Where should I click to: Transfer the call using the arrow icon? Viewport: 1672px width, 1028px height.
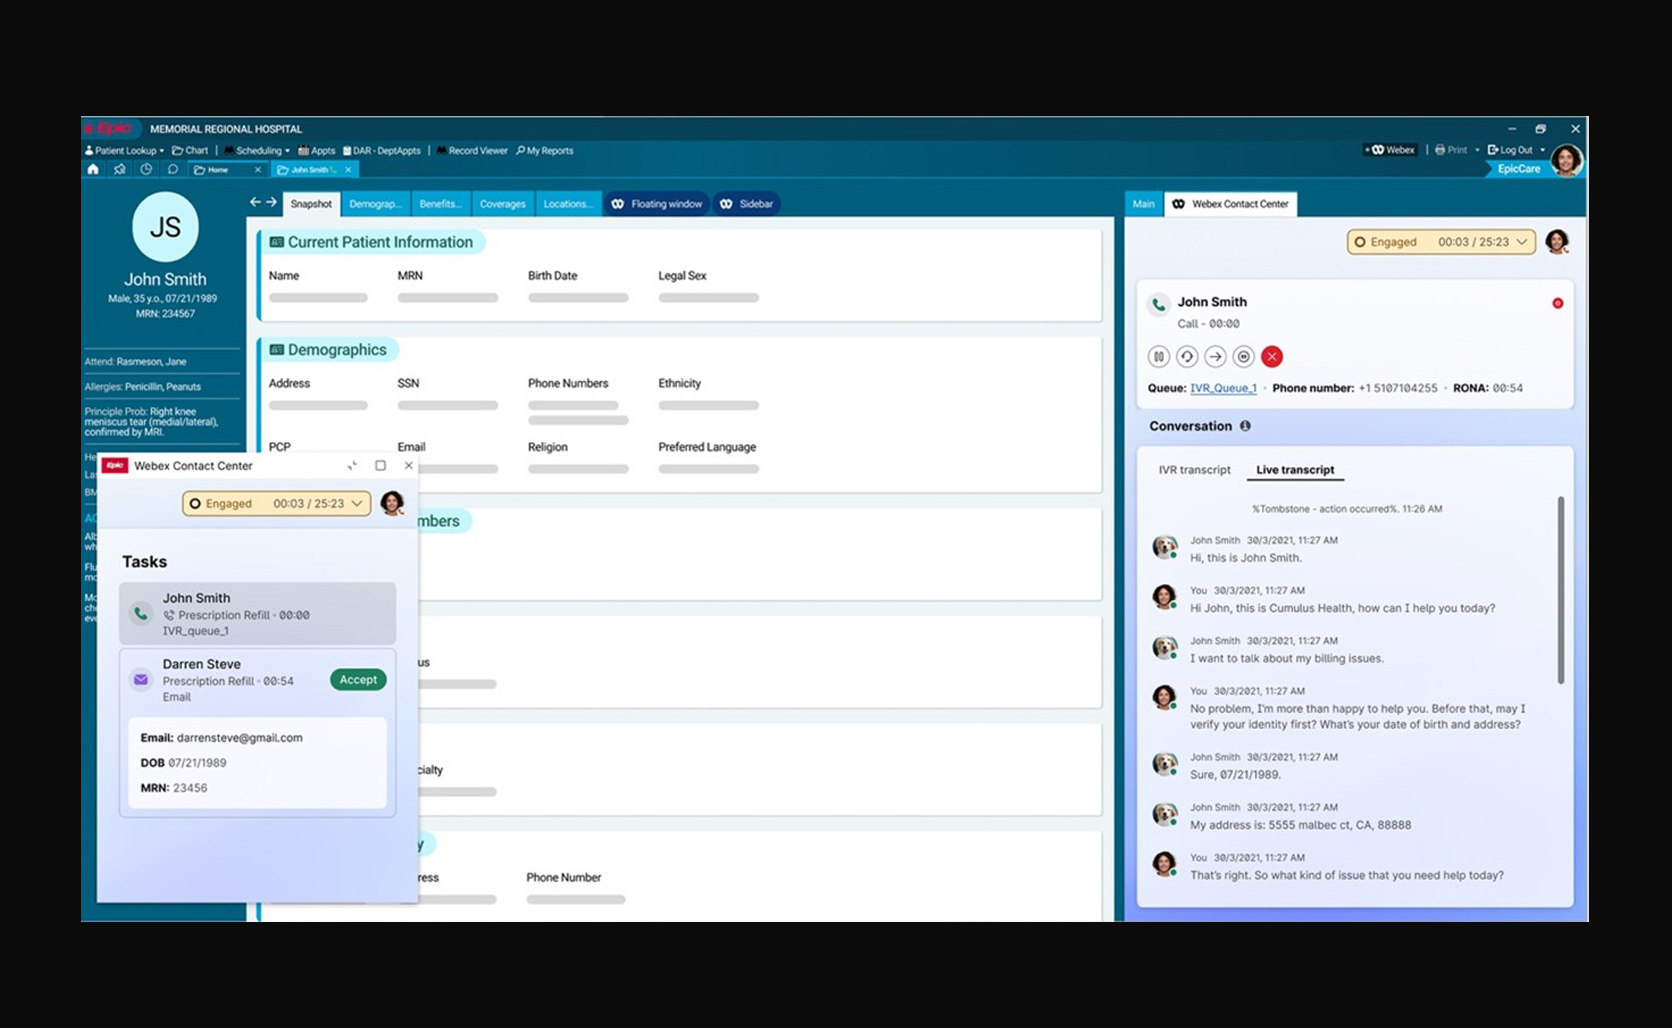1215,357
